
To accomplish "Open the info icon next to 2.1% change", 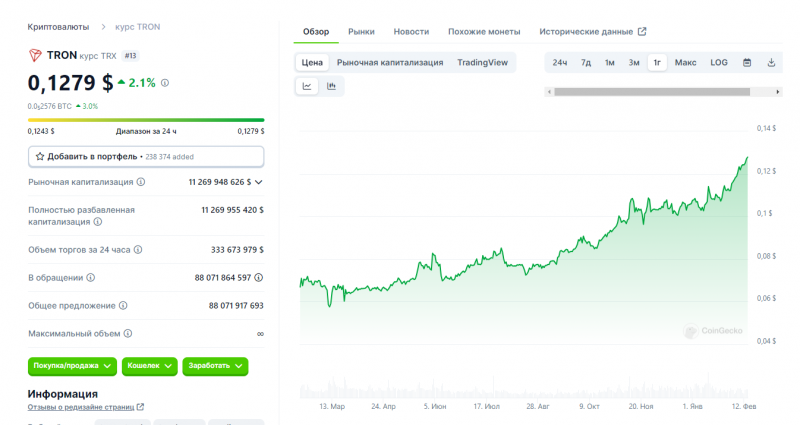I will (x=165, y=83).
